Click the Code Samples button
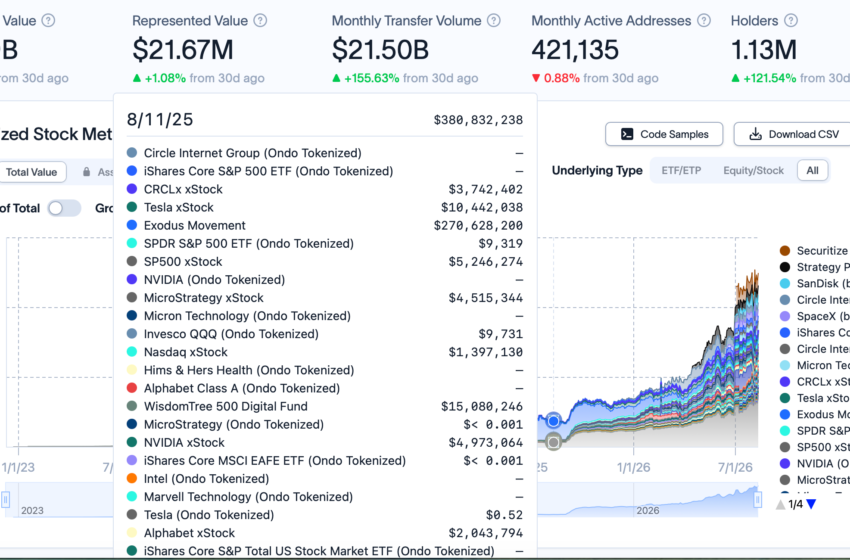The width and height of the screenshot is (850, 560). click(664, 134)
